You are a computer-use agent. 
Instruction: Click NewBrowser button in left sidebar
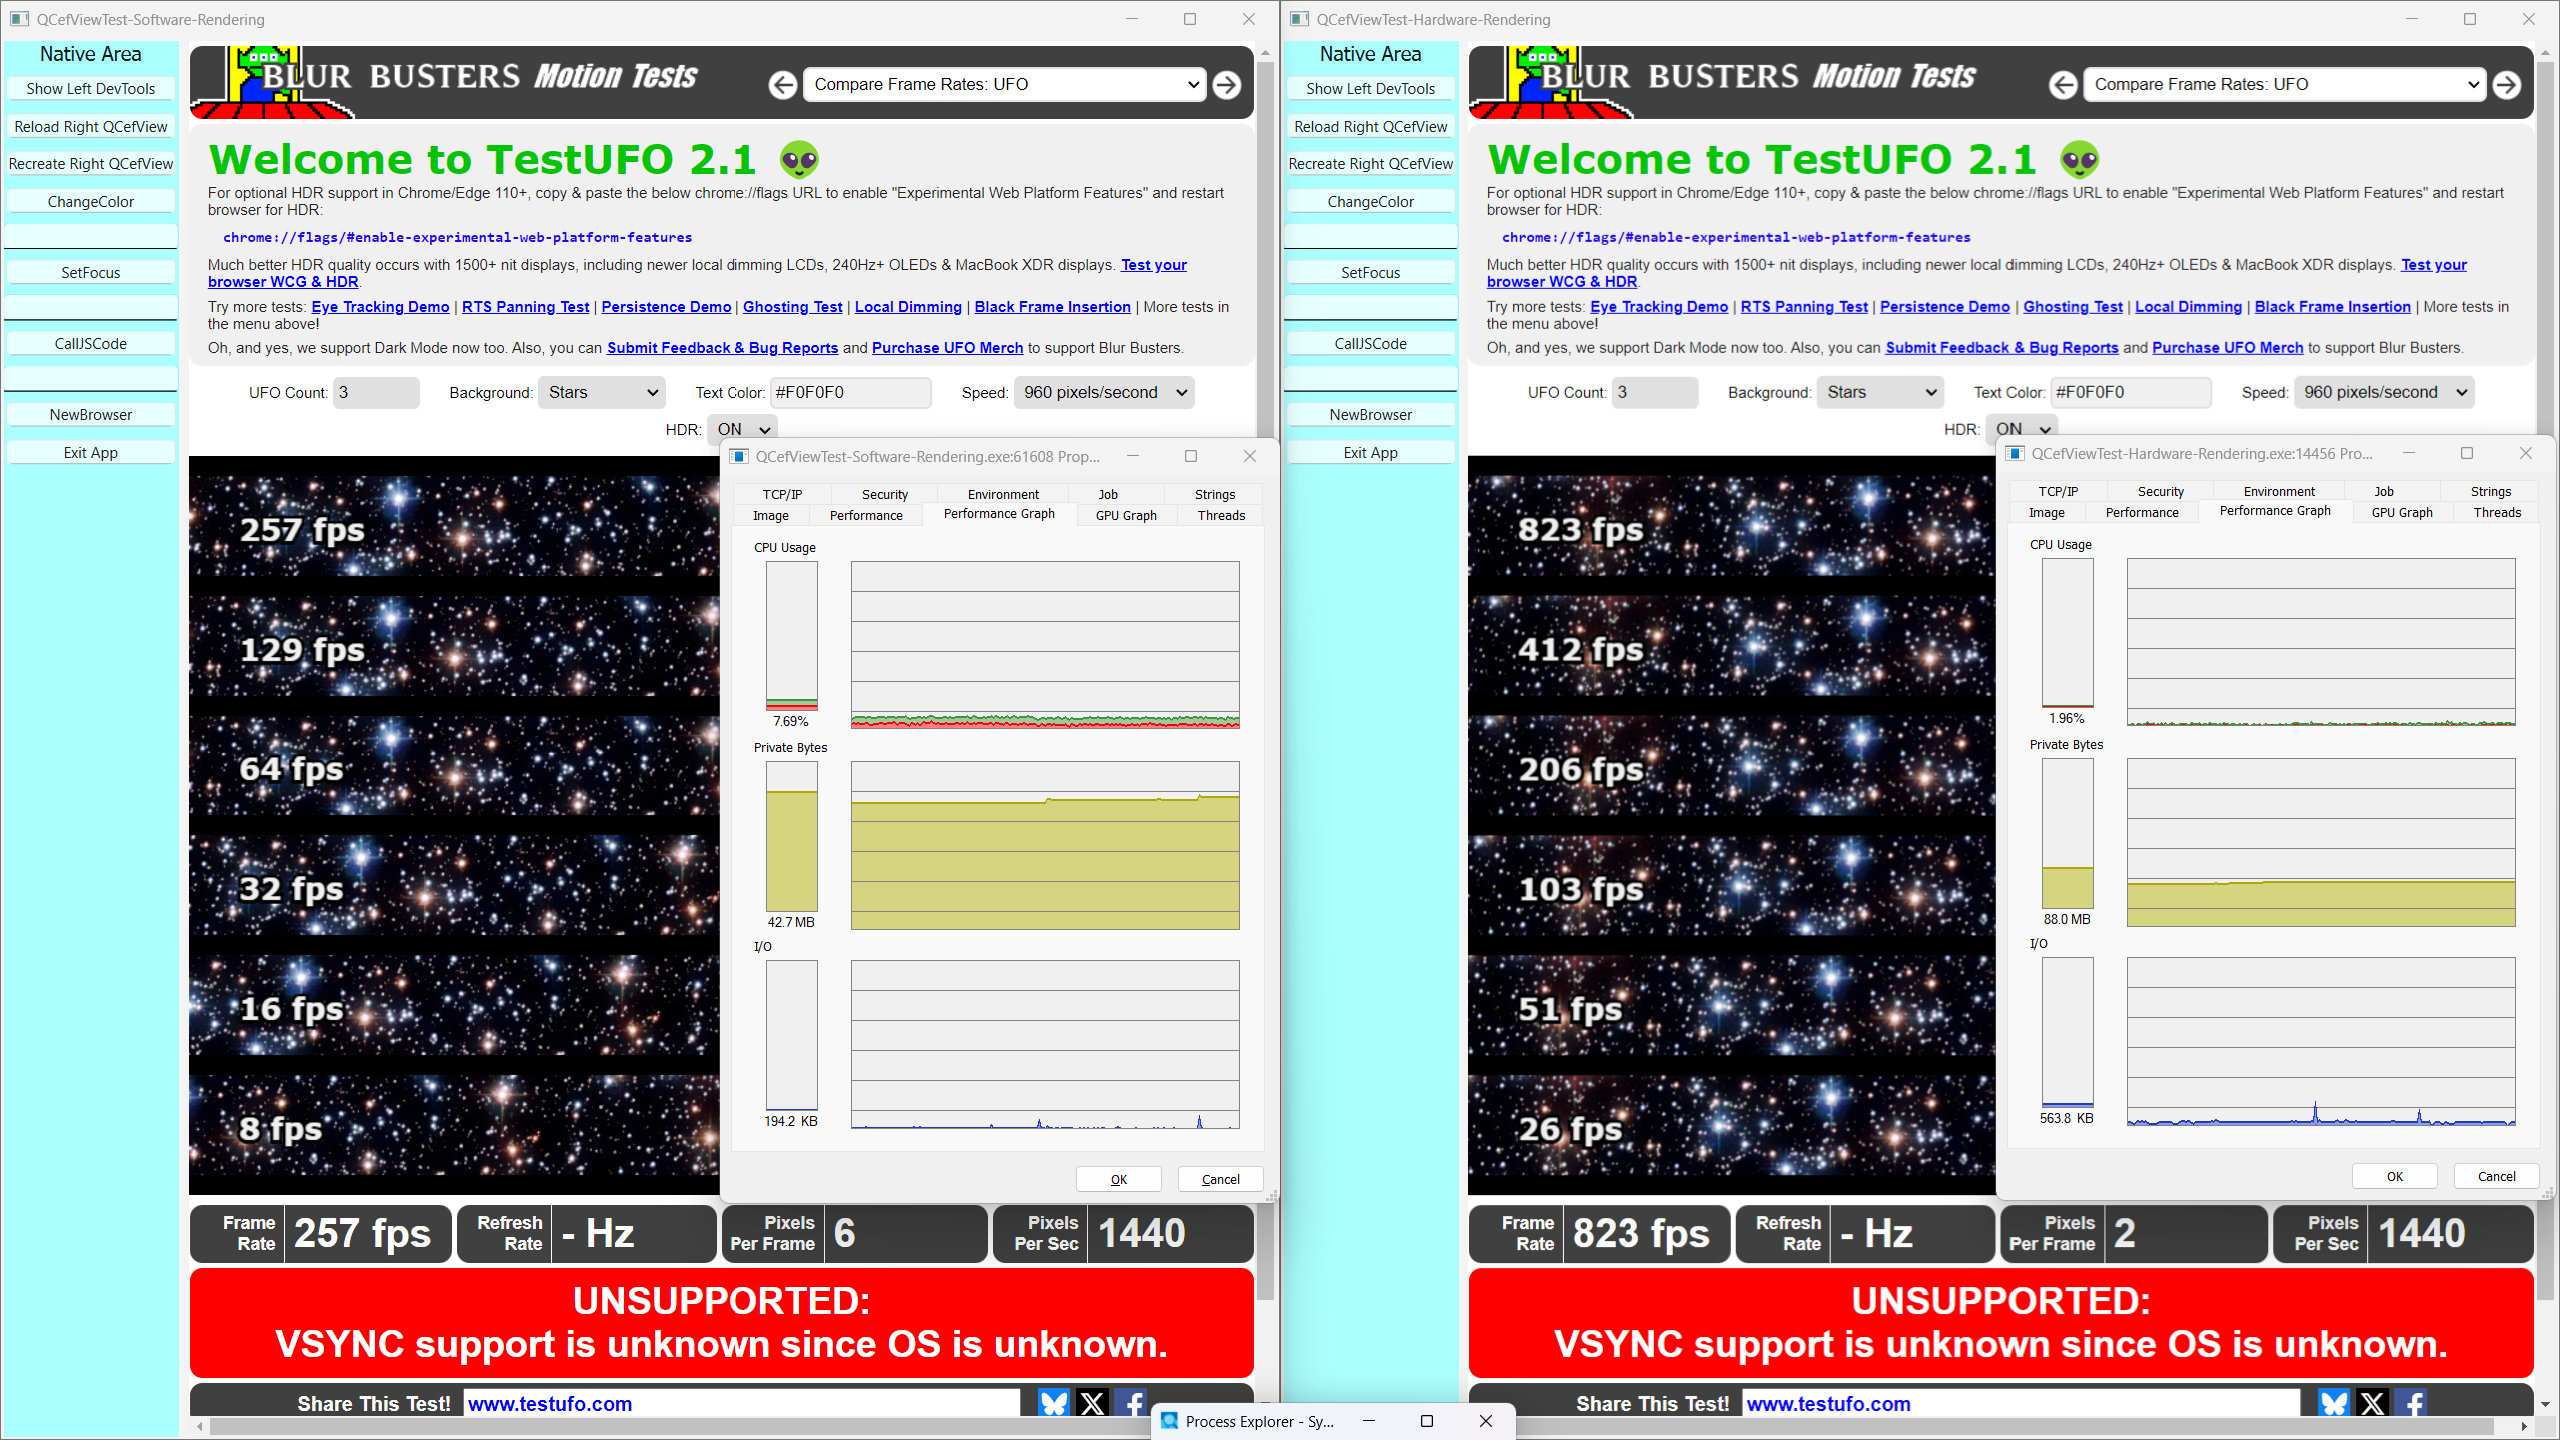(x=91, y=413)
